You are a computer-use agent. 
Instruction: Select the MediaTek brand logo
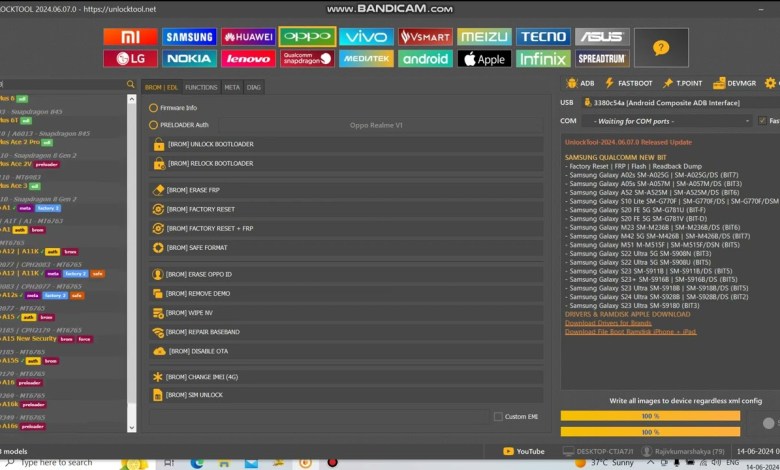pyautogui.click(x=366, y=59)
